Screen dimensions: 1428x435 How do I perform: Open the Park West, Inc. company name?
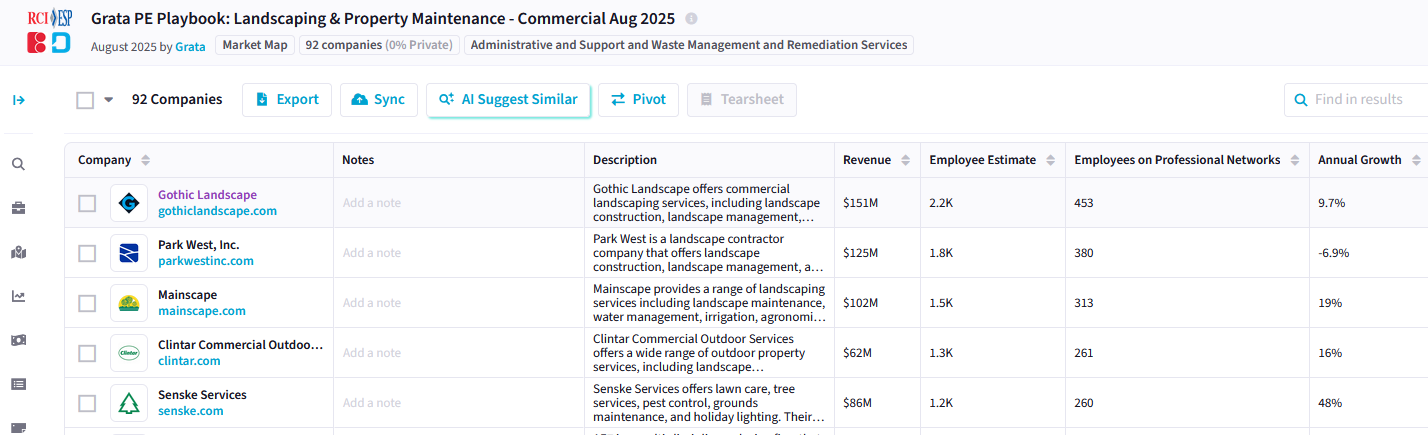tap(199, 245)
